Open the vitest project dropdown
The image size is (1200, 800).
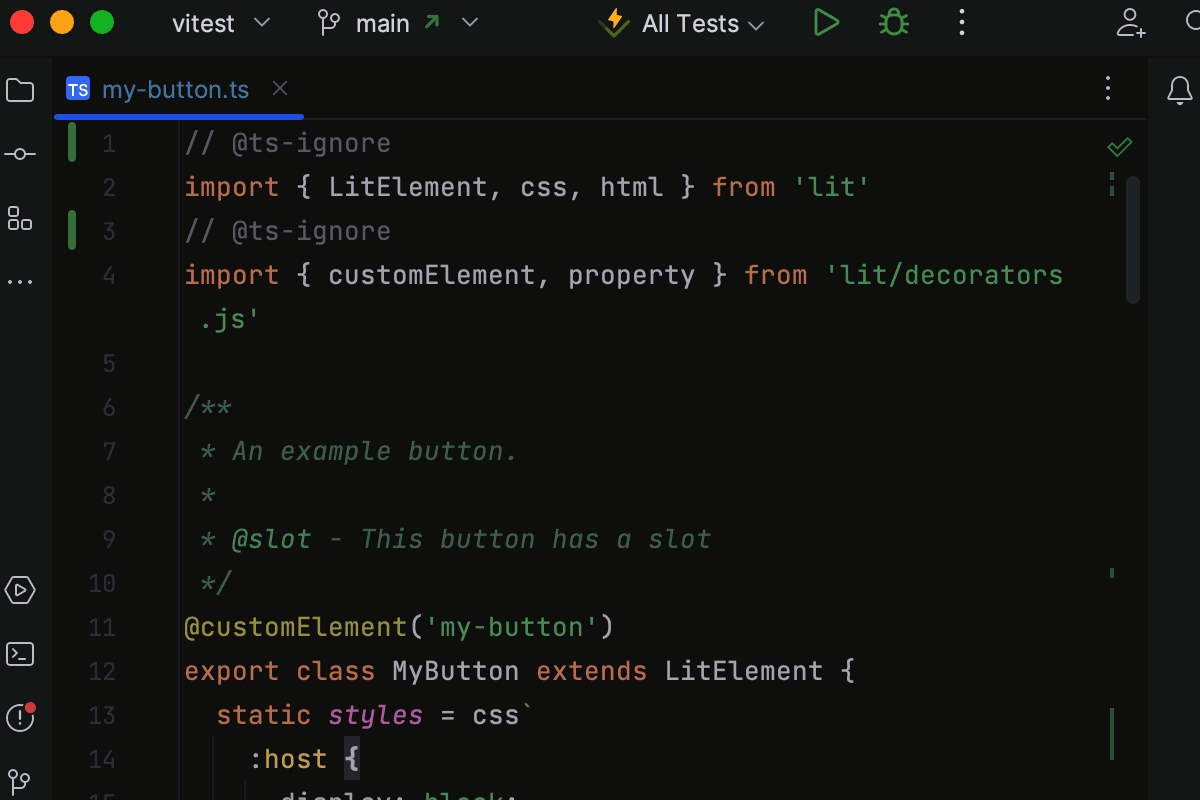pos(222,22)
